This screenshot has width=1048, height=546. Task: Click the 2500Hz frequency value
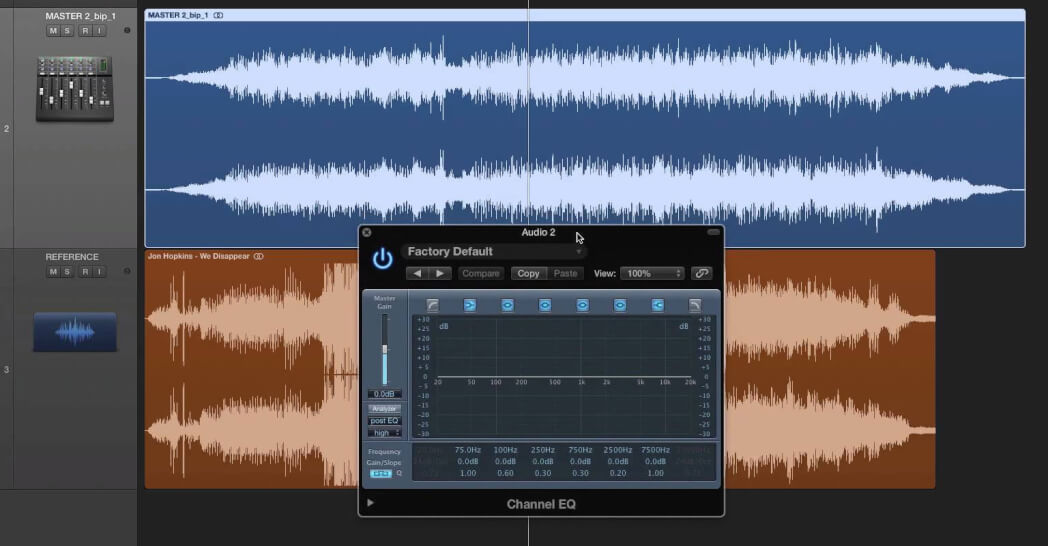click(x=618, y=450)
